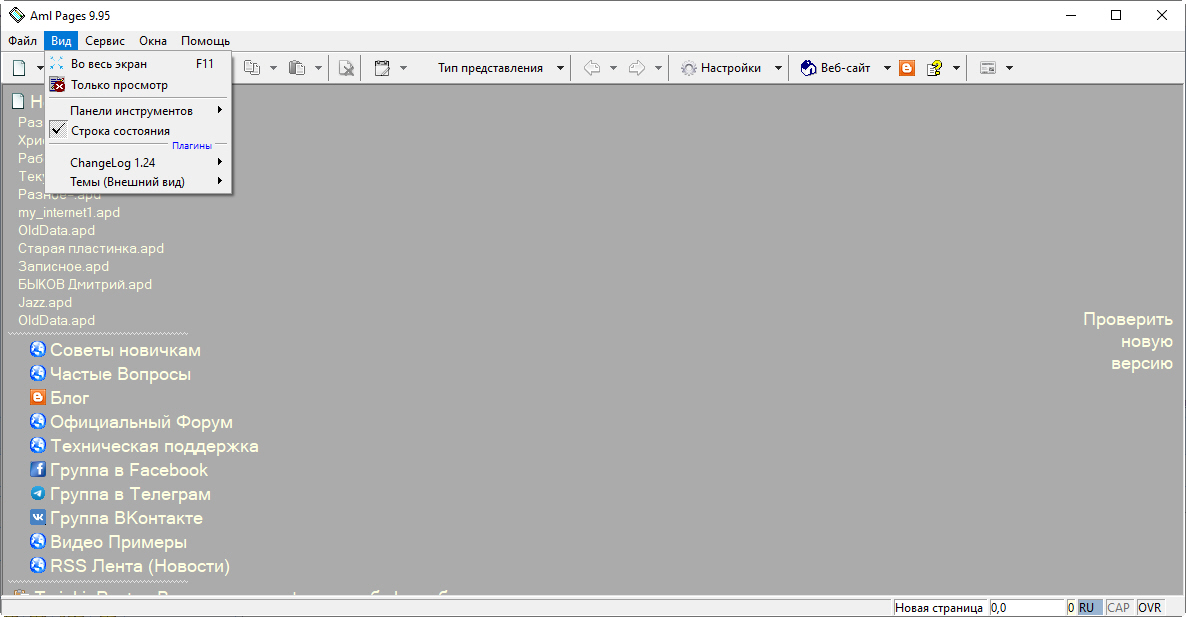Click the Веб-сайт globe icon
1186x617 pixels.
pyautogui.click(x=809, y=68)
